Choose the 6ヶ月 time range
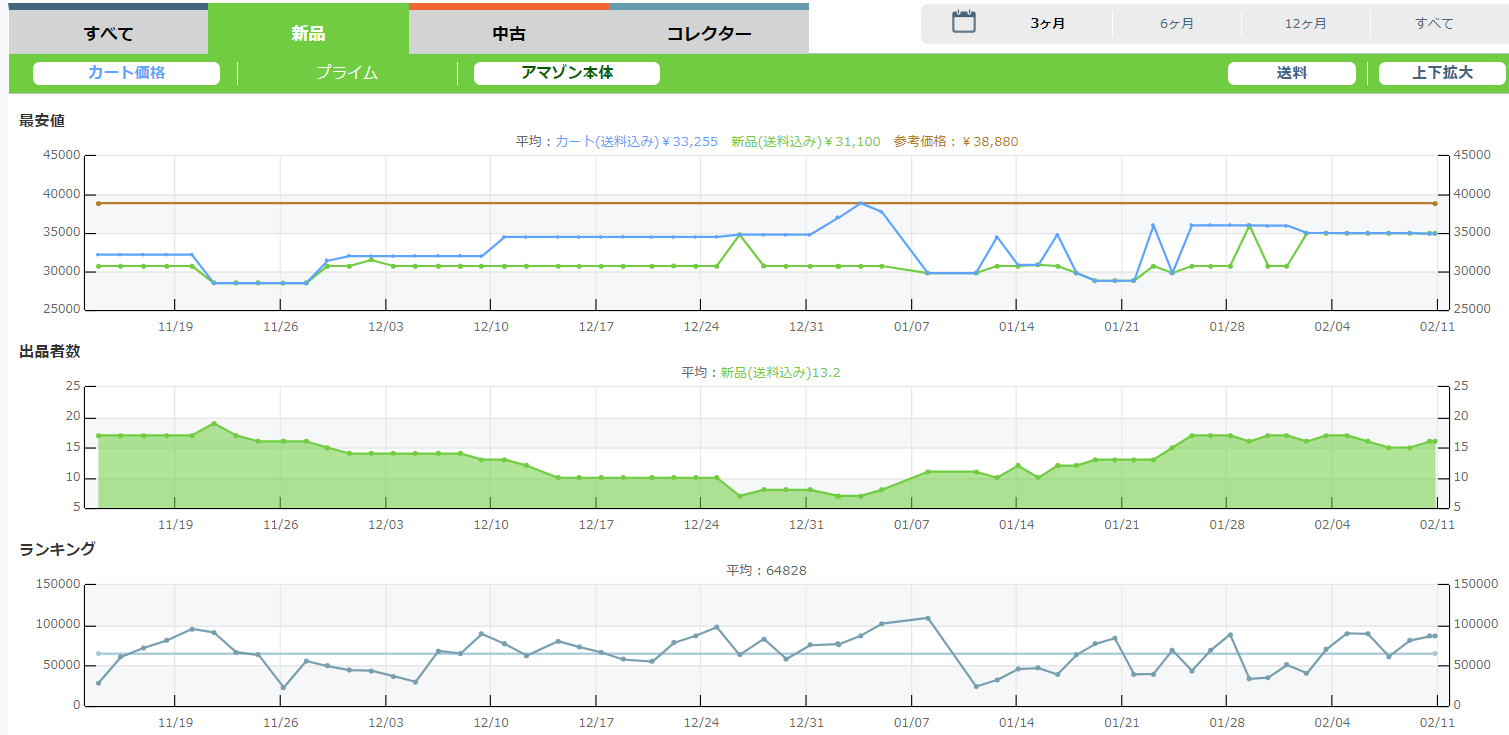The width and height of the screenshot is (1509, 735). 1177,24
